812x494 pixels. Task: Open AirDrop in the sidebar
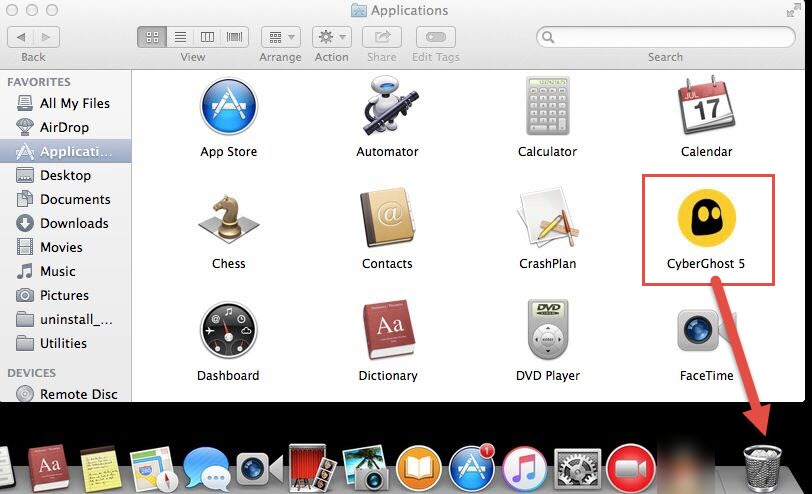pos(66,127)
